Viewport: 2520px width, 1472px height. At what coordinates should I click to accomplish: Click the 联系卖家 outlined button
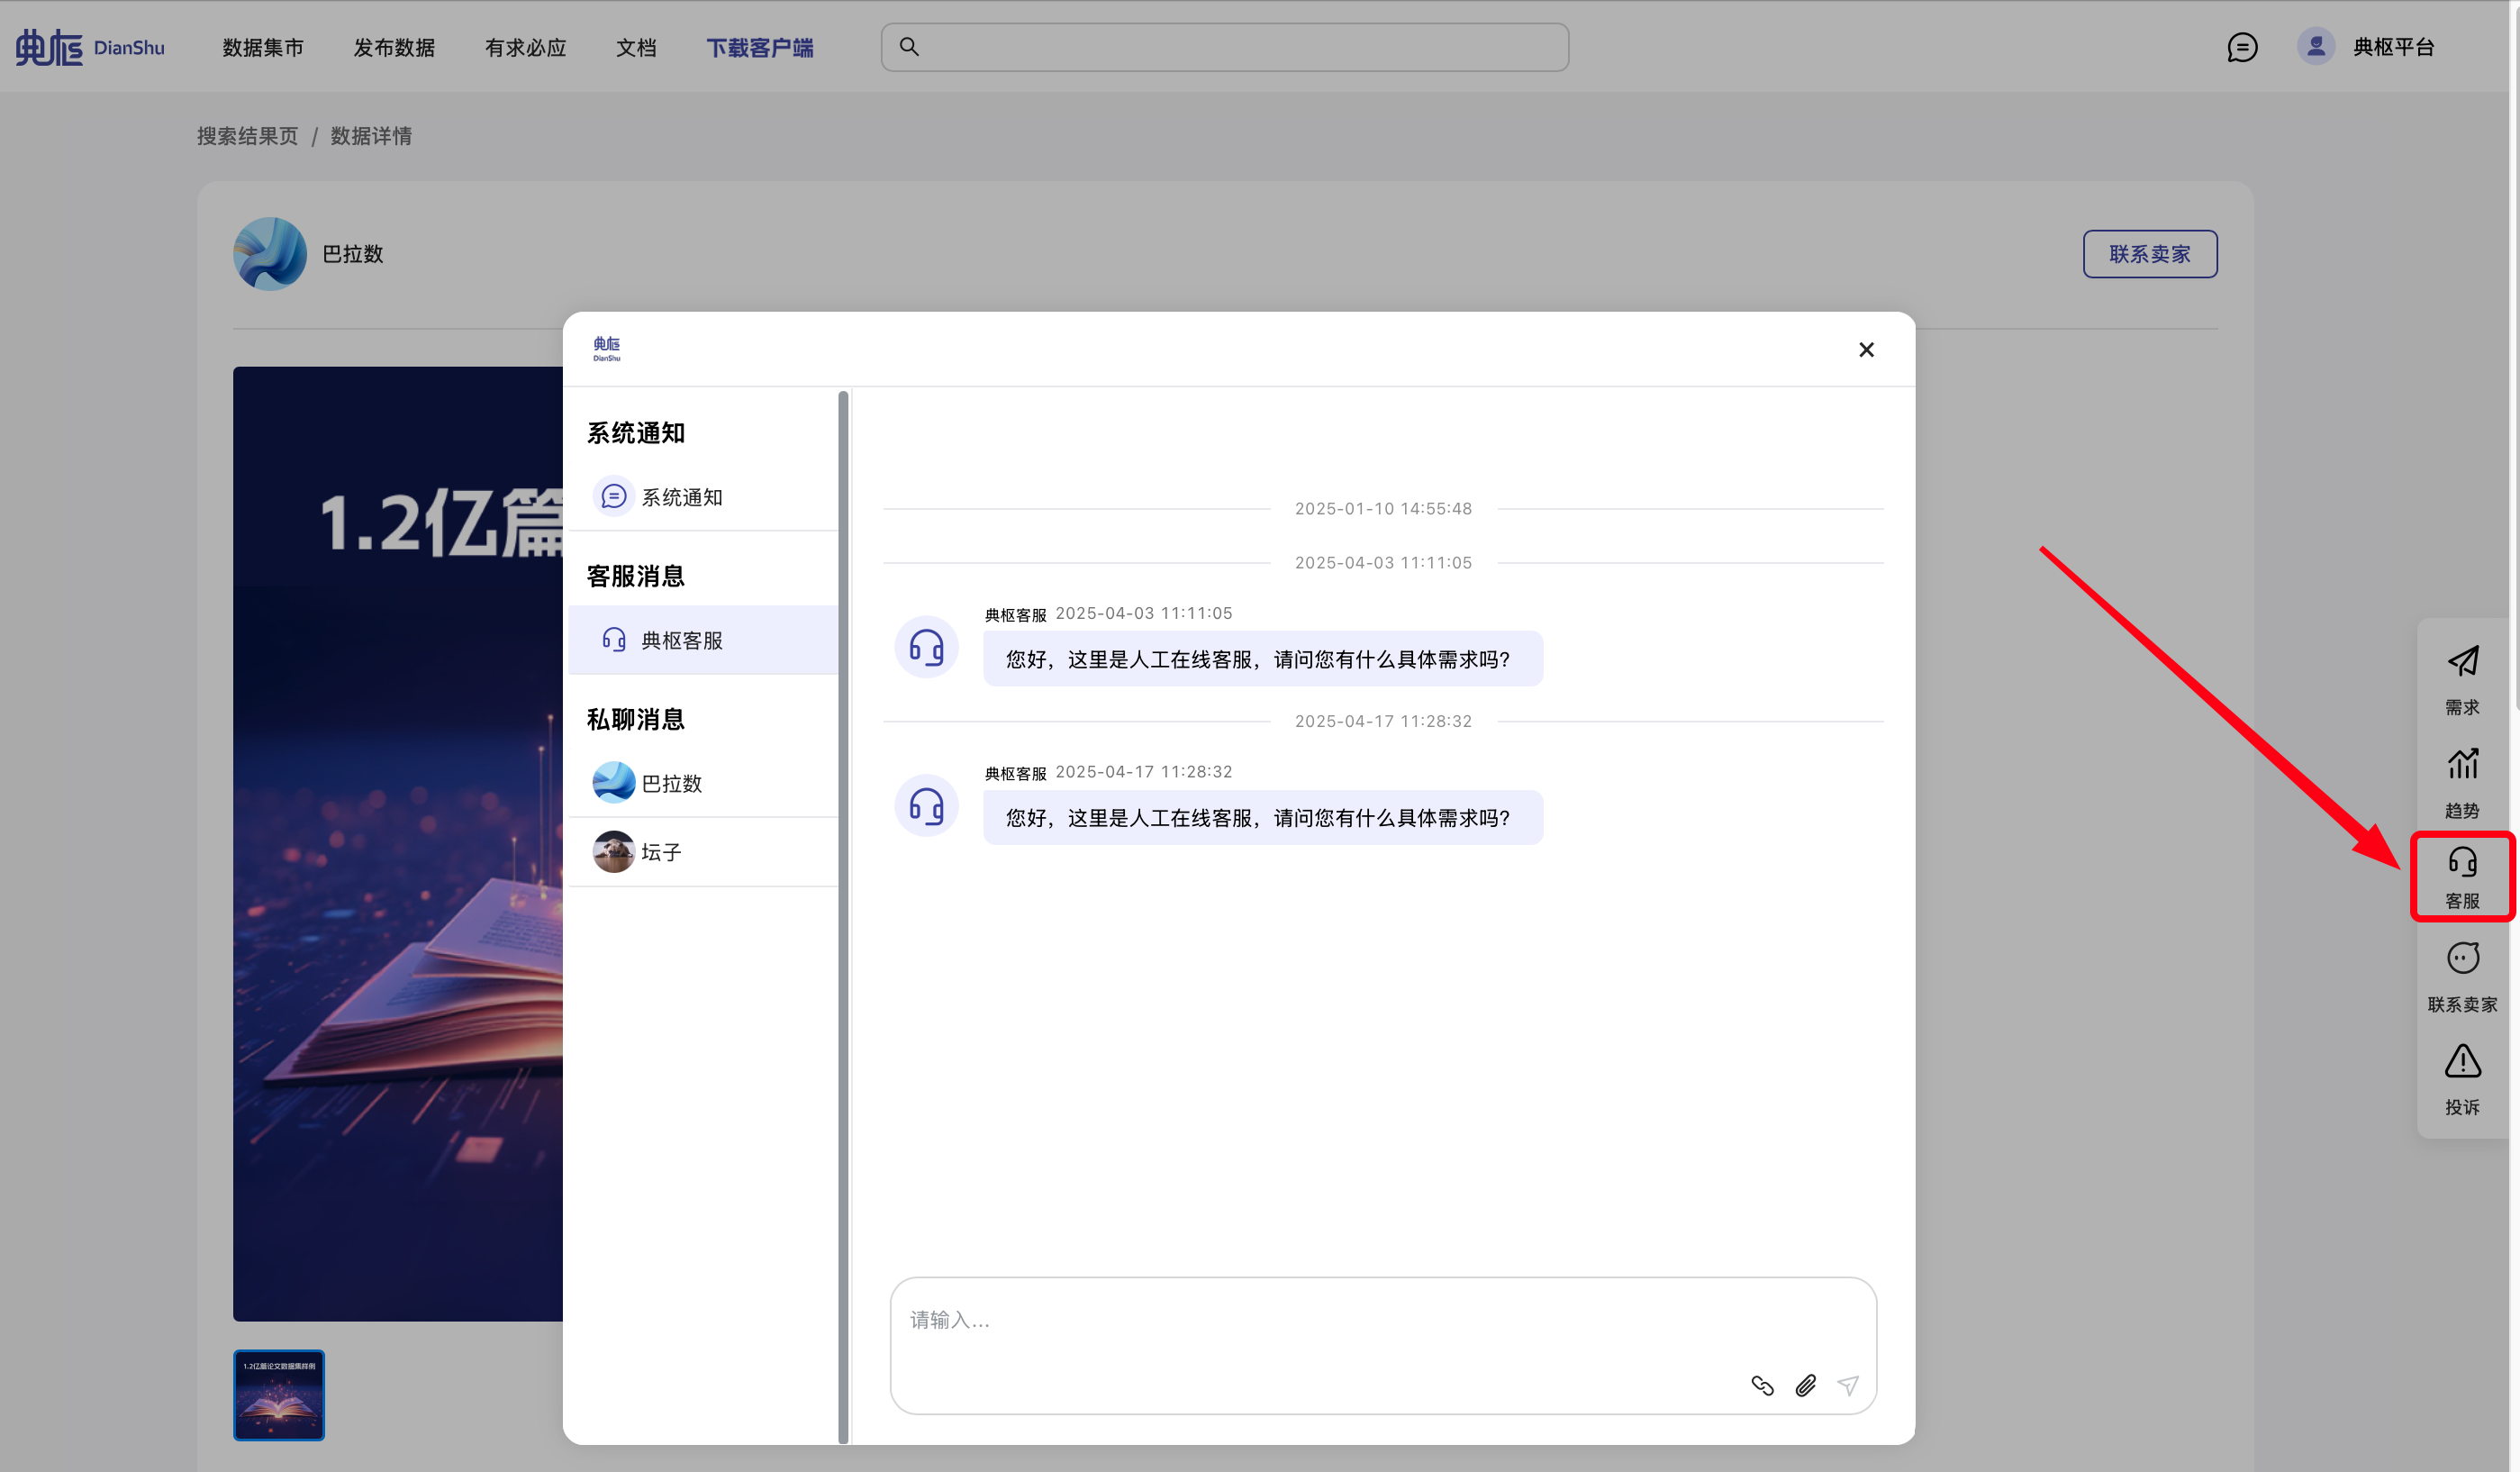click(2150, 254)
